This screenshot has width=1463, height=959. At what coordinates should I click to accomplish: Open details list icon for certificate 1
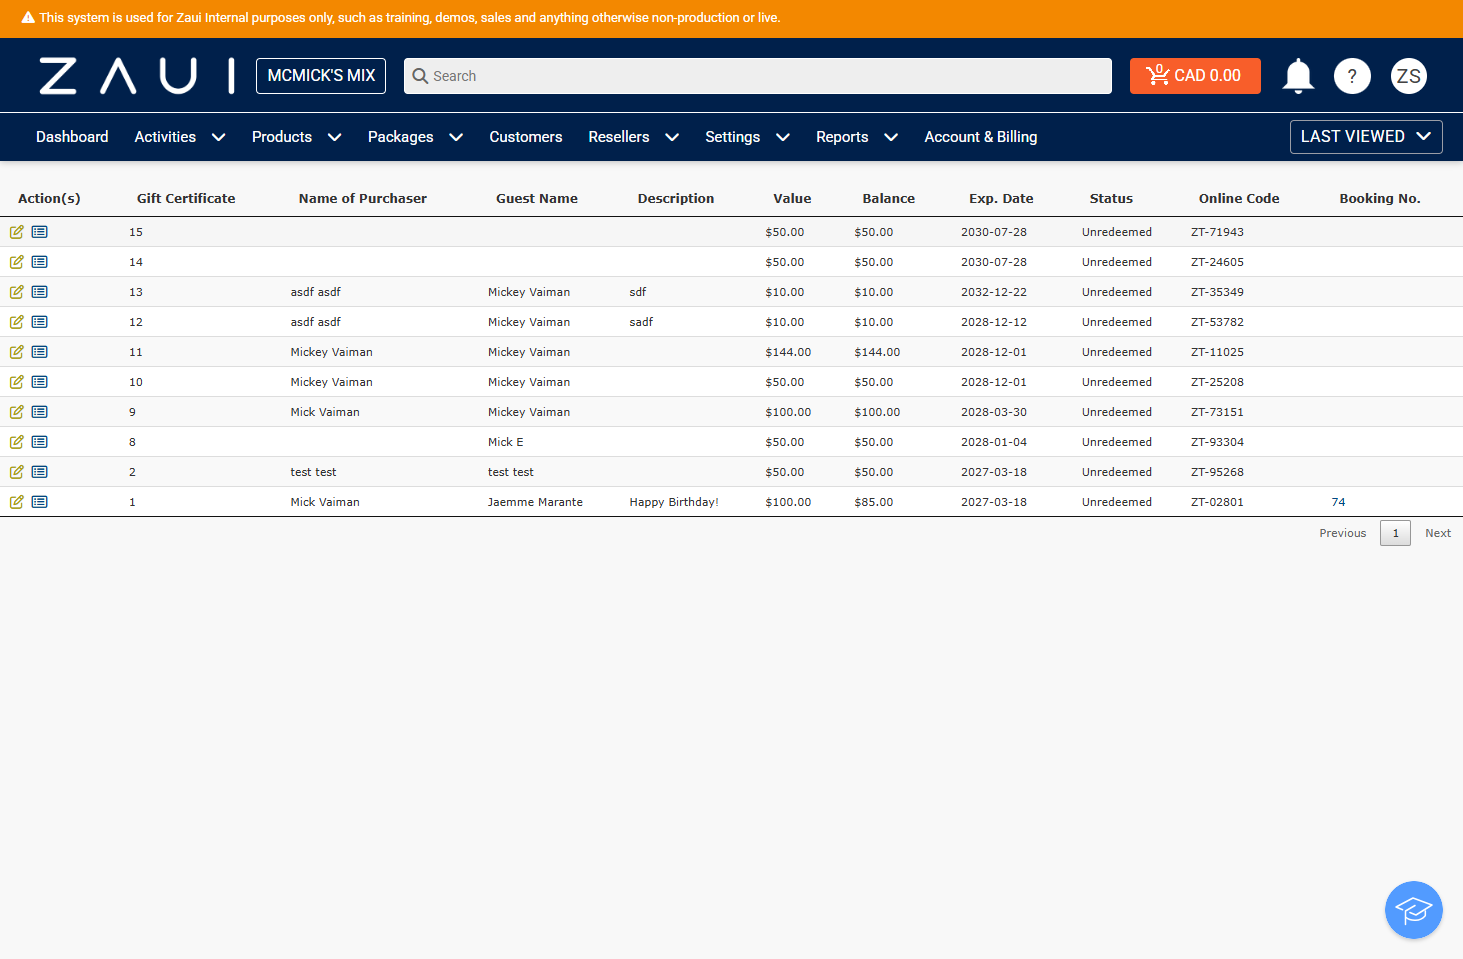tap(40, 502)
